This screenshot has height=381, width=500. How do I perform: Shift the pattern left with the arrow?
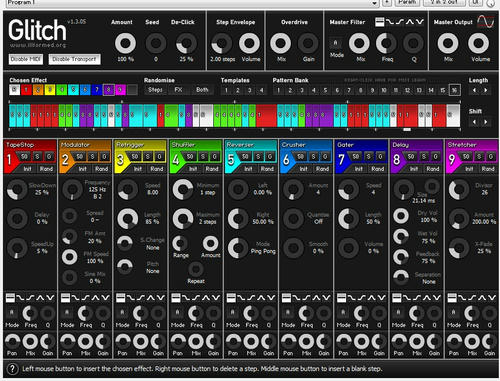tap(474, 122)
